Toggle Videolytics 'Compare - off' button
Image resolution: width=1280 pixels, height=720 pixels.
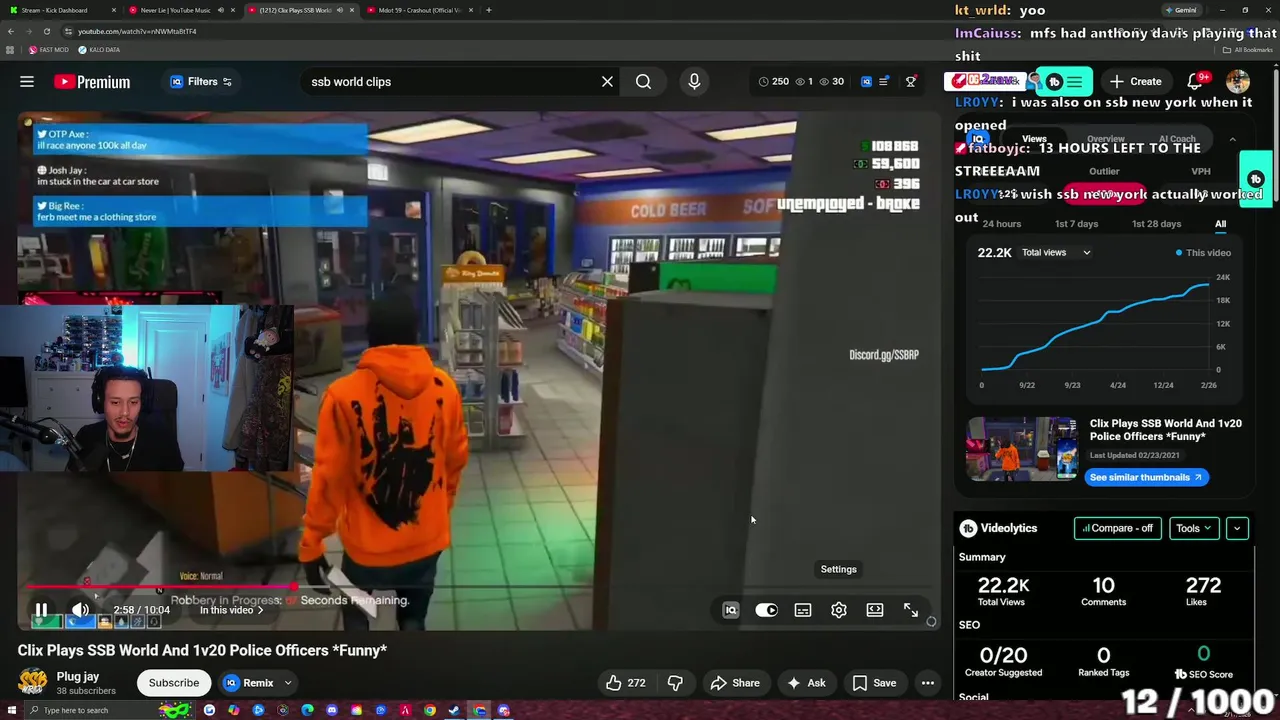(1118, 528)
